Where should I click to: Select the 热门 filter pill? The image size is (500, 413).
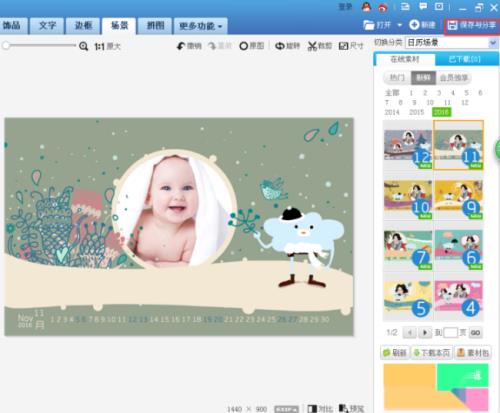coord(397,78)
